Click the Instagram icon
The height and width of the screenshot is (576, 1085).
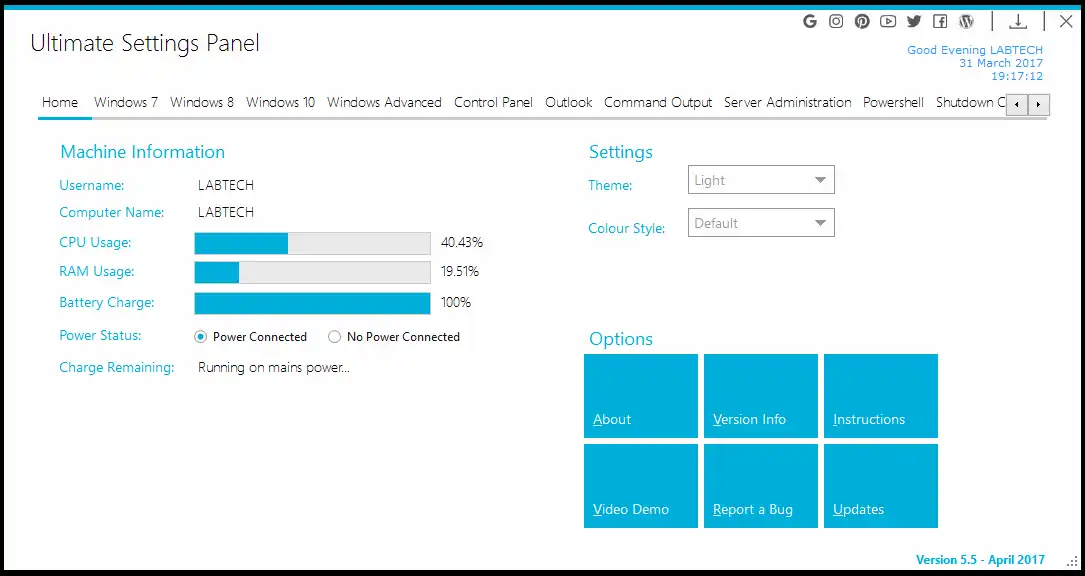(836, 21)
